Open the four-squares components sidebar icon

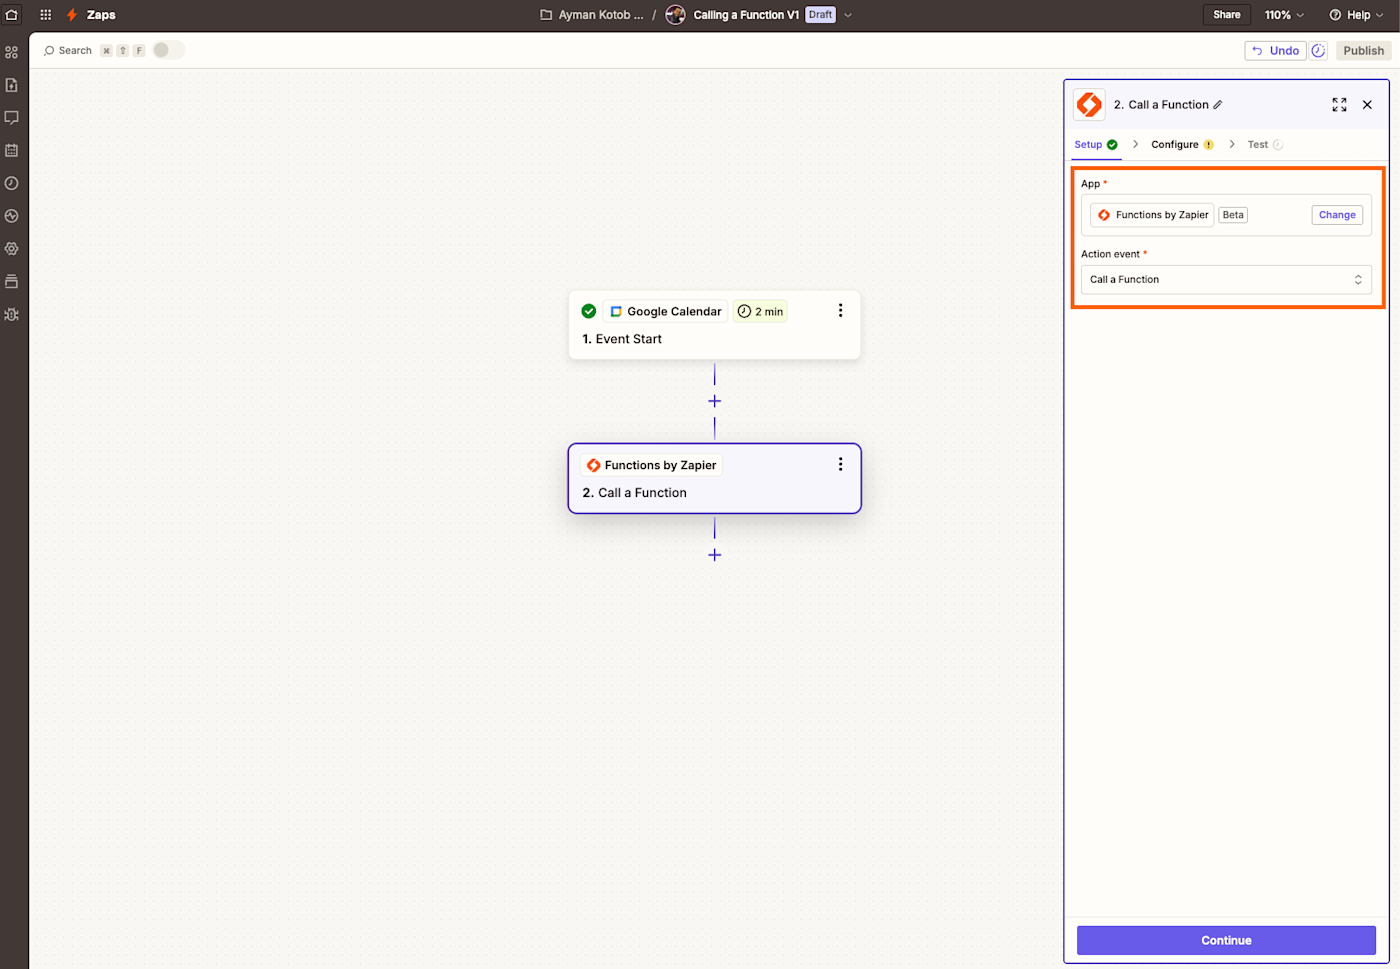tap(12, 52)
